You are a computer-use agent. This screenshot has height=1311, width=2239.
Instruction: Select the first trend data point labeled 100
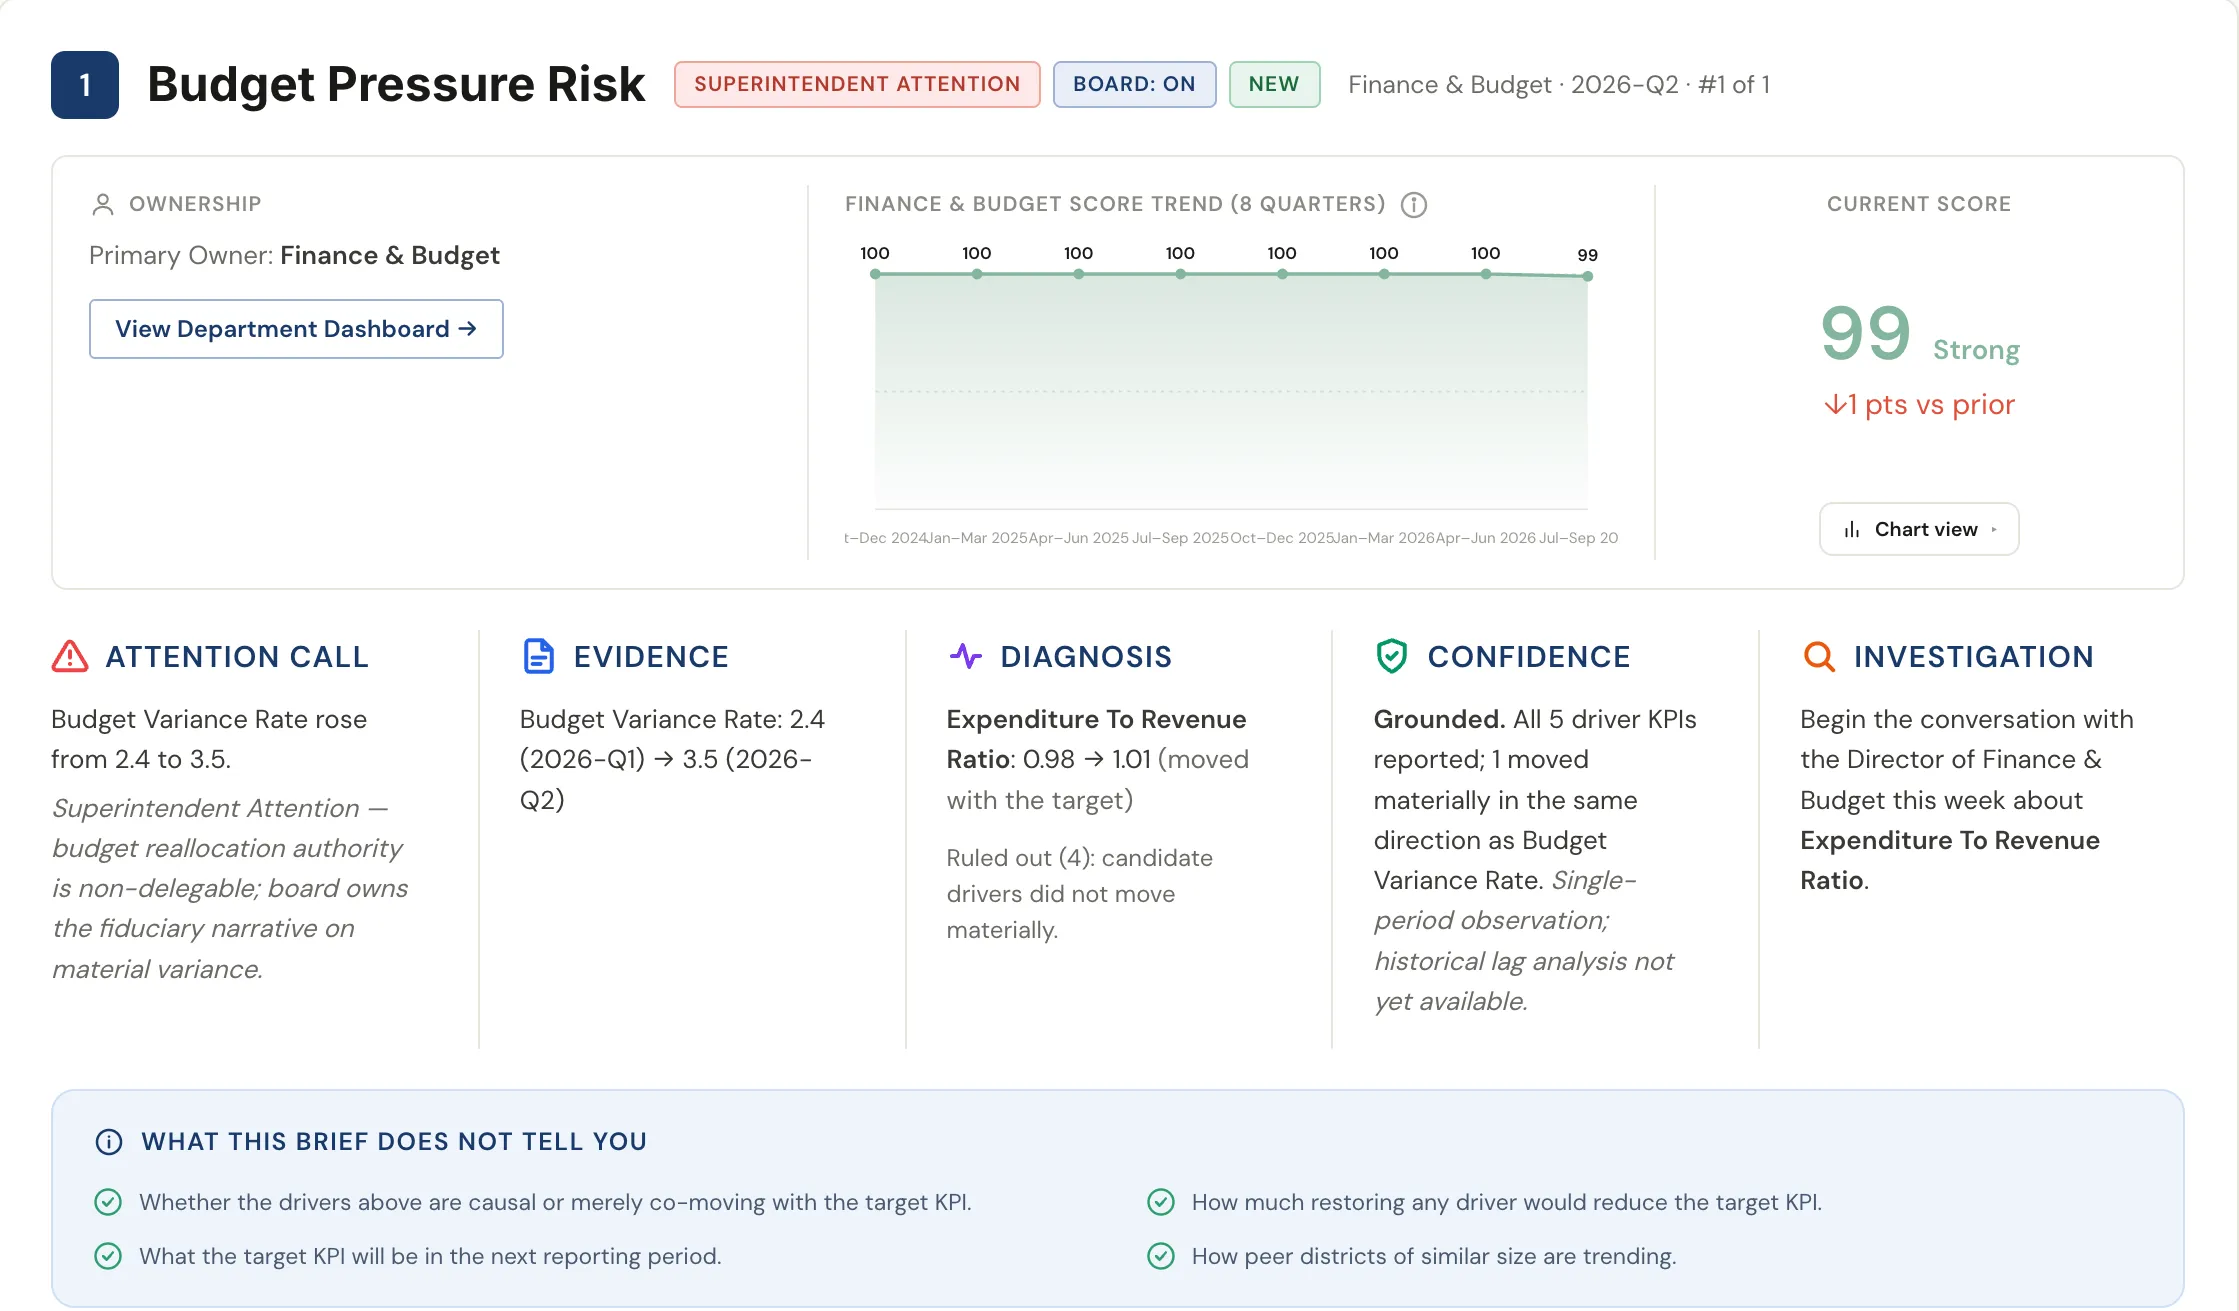(875, 274)
